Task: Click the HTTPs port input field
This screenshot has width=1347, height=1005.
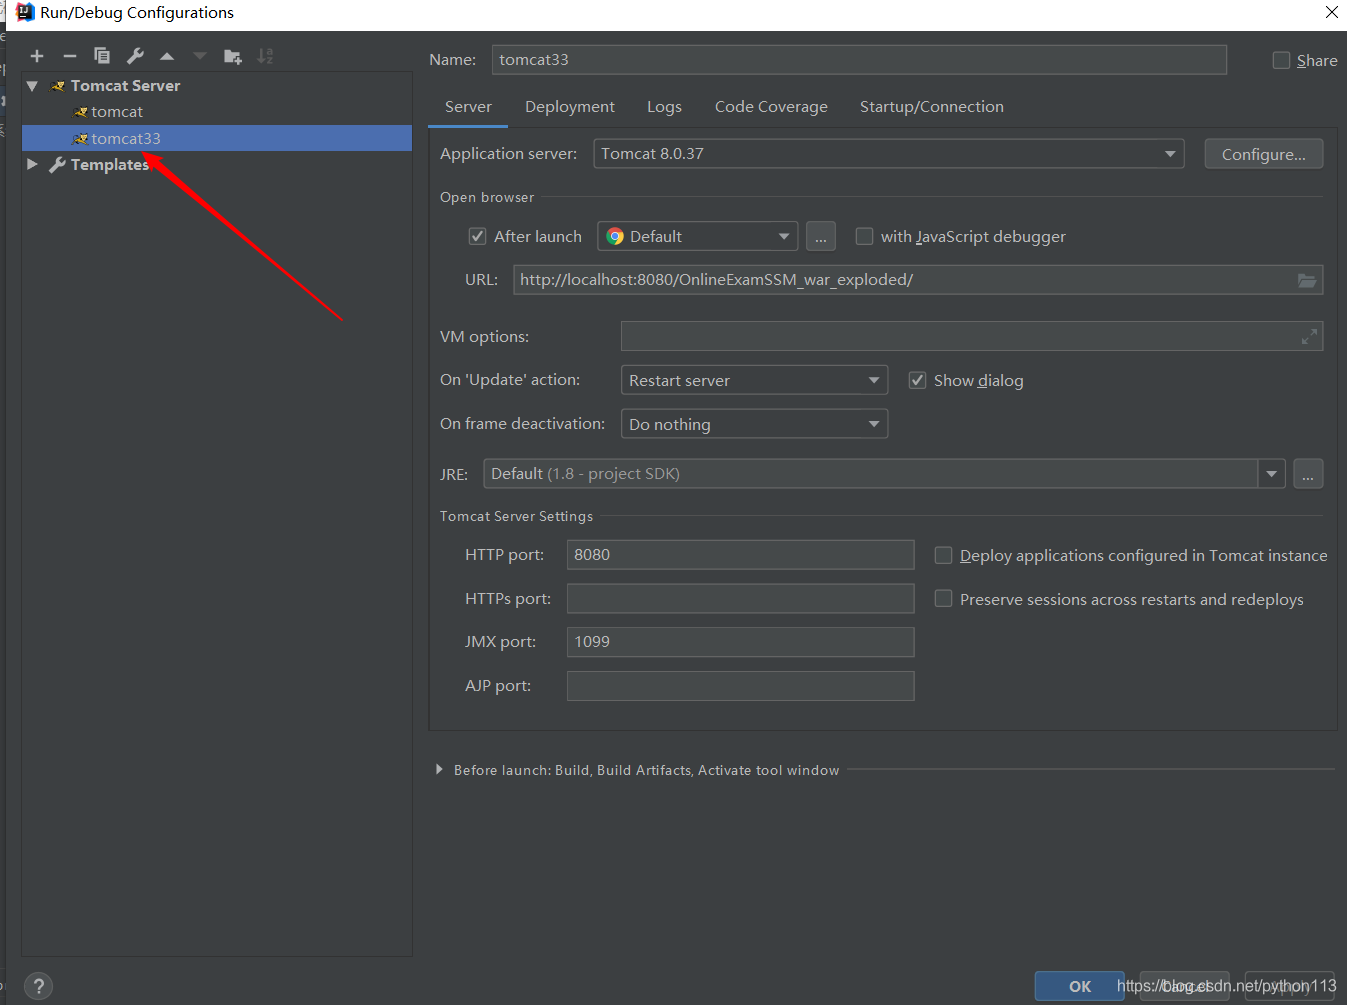Action: pos(740,599)
